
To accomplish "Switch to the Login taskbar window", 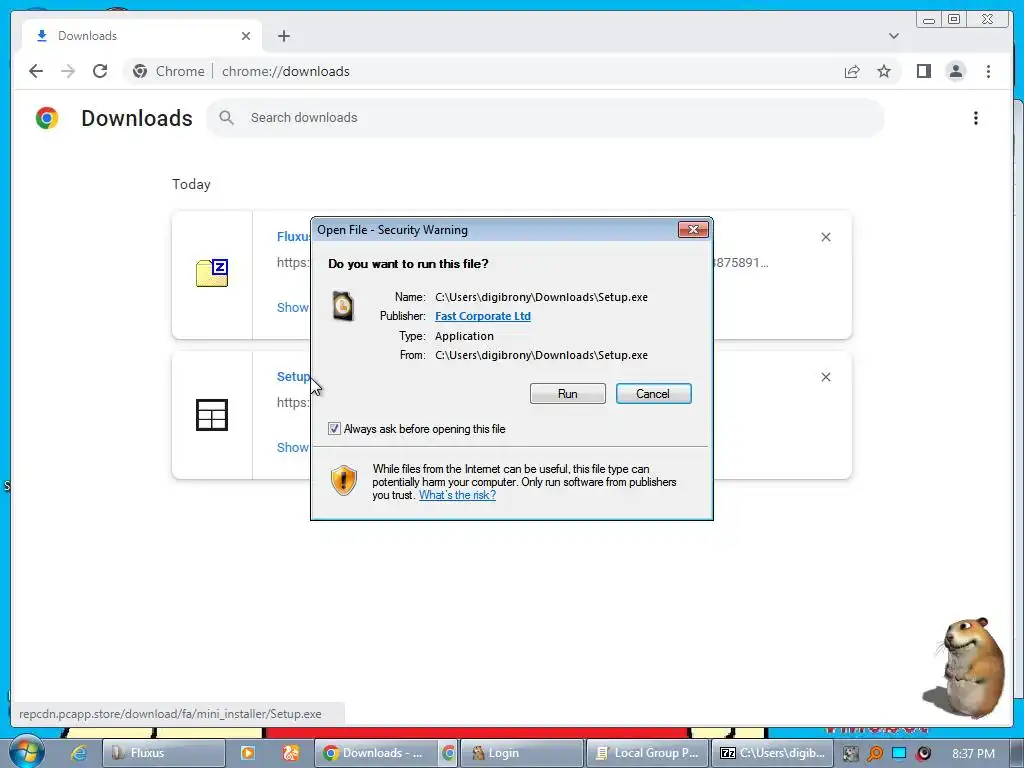I will pyautogui.click(x=522, y=753).
